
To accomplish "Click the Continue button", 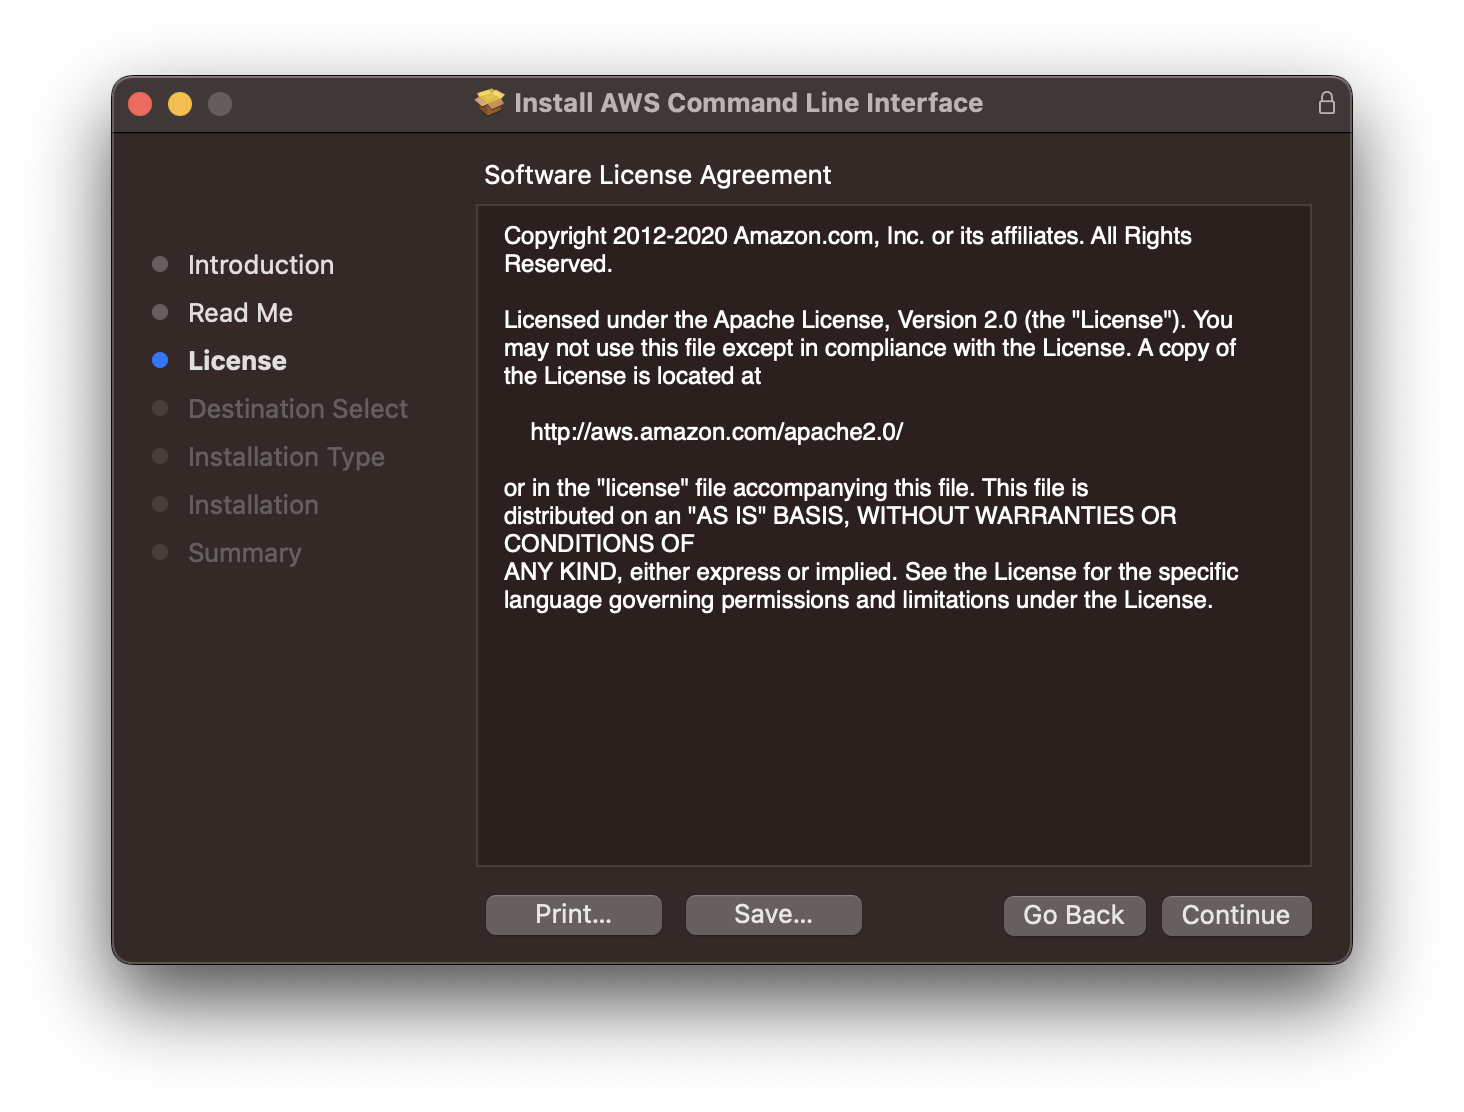I will pyautogui.click(x=1235, y=915).
